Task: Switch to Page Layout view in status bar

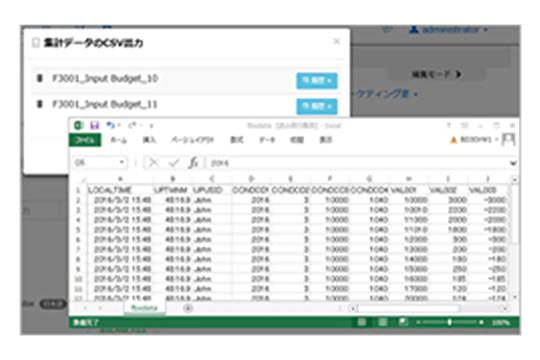Action: pyautogui.click(x=382, y=322)
